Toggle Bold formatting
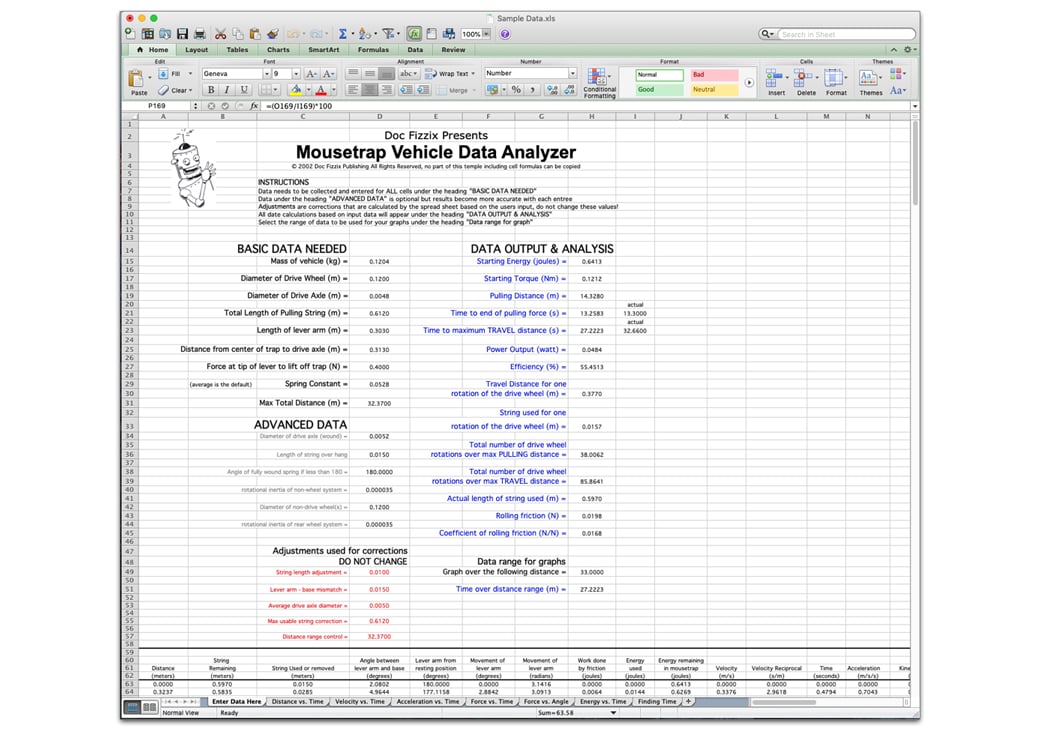 point(211,90)
